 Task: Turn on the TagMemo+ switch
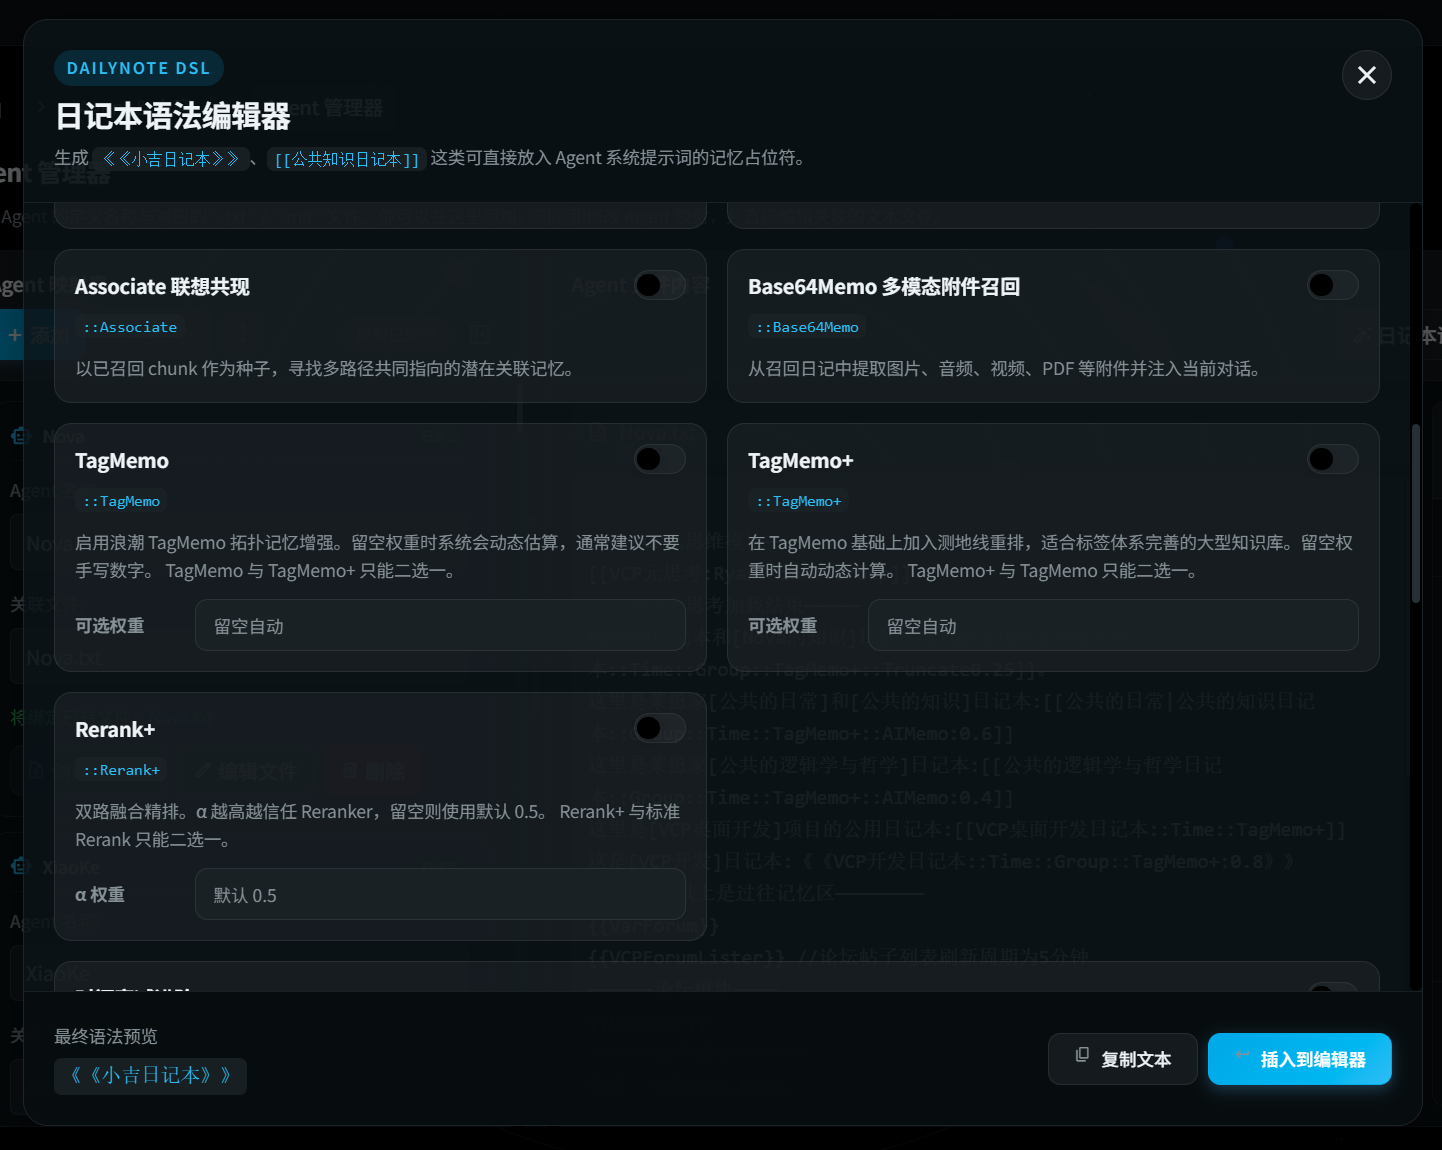1332,459
